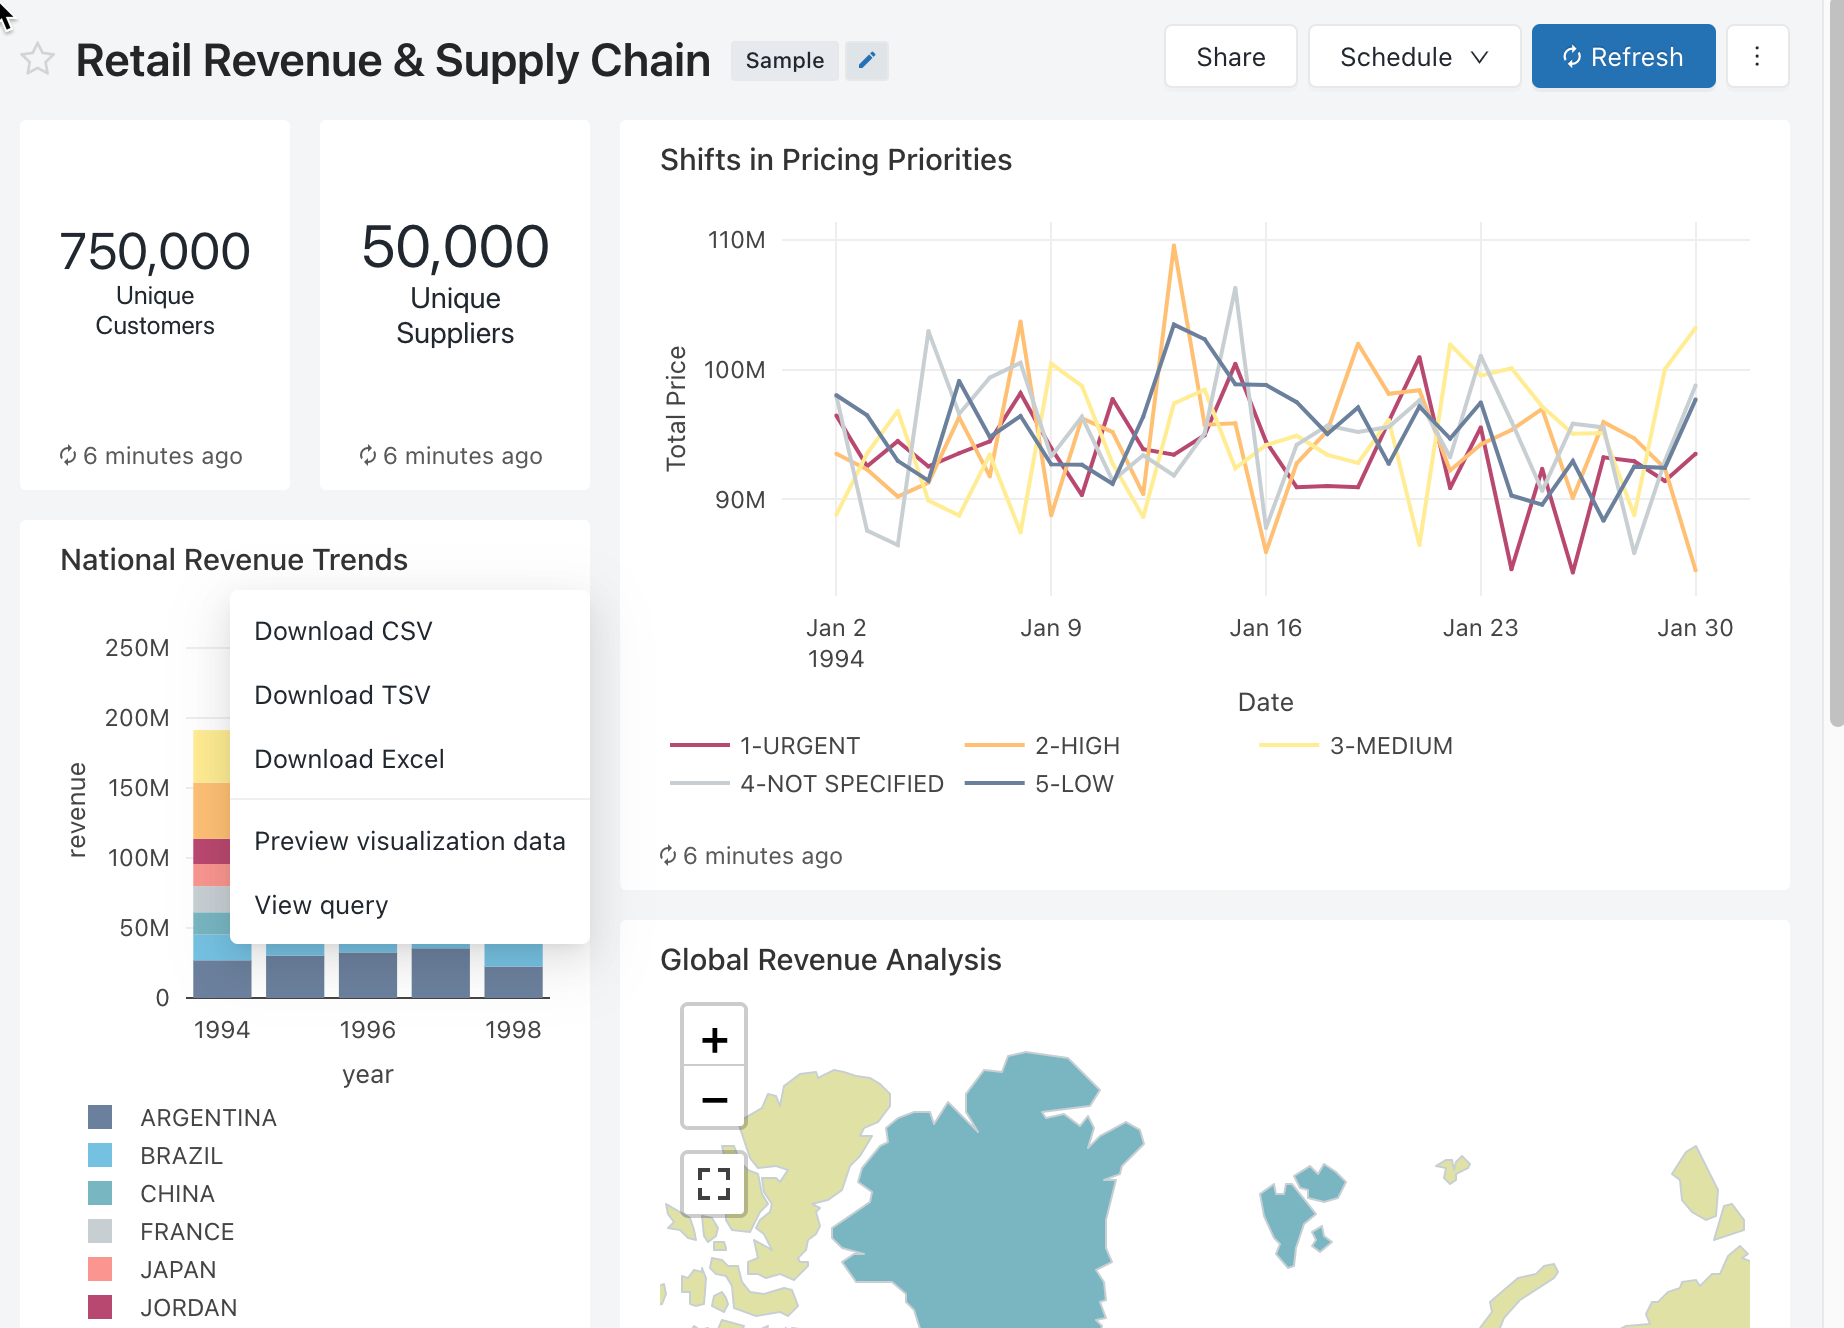Toggle map fullscreen view
This screenshot has width=1844, height=1328.
tap(714, 1184)
